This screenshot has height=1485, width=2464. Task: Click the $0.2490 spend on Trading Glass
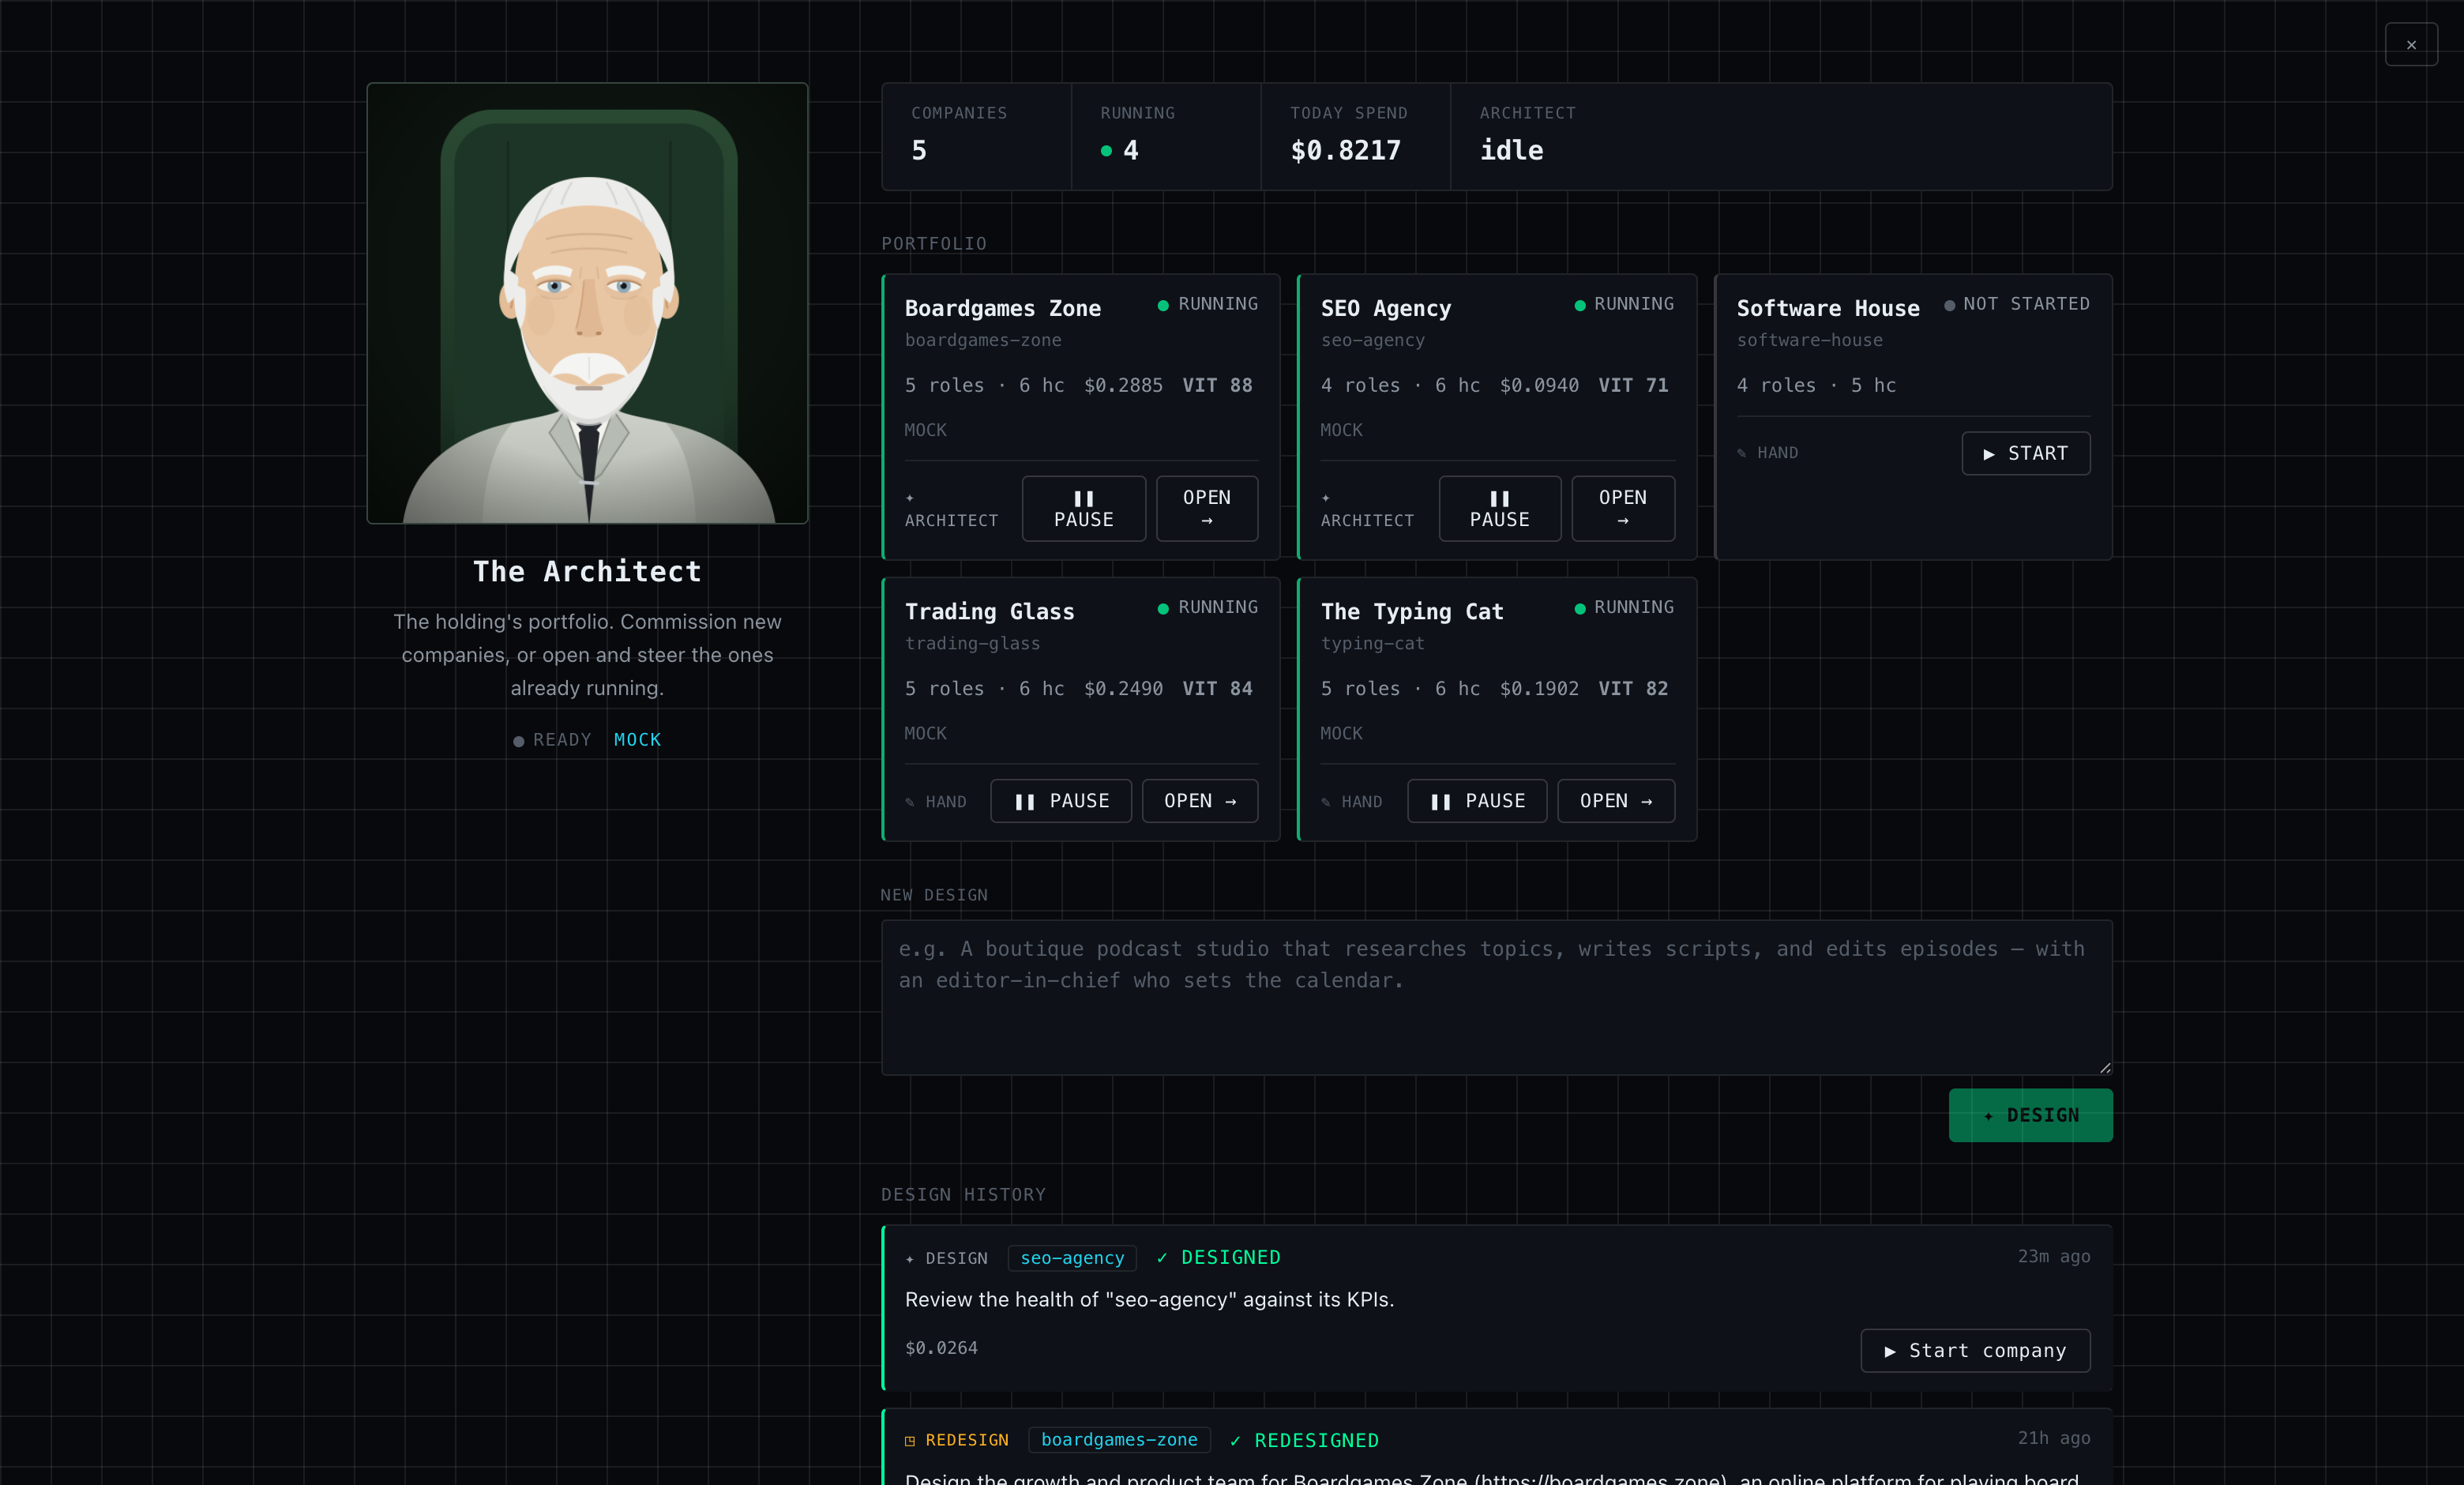(x=1123, y=688)
